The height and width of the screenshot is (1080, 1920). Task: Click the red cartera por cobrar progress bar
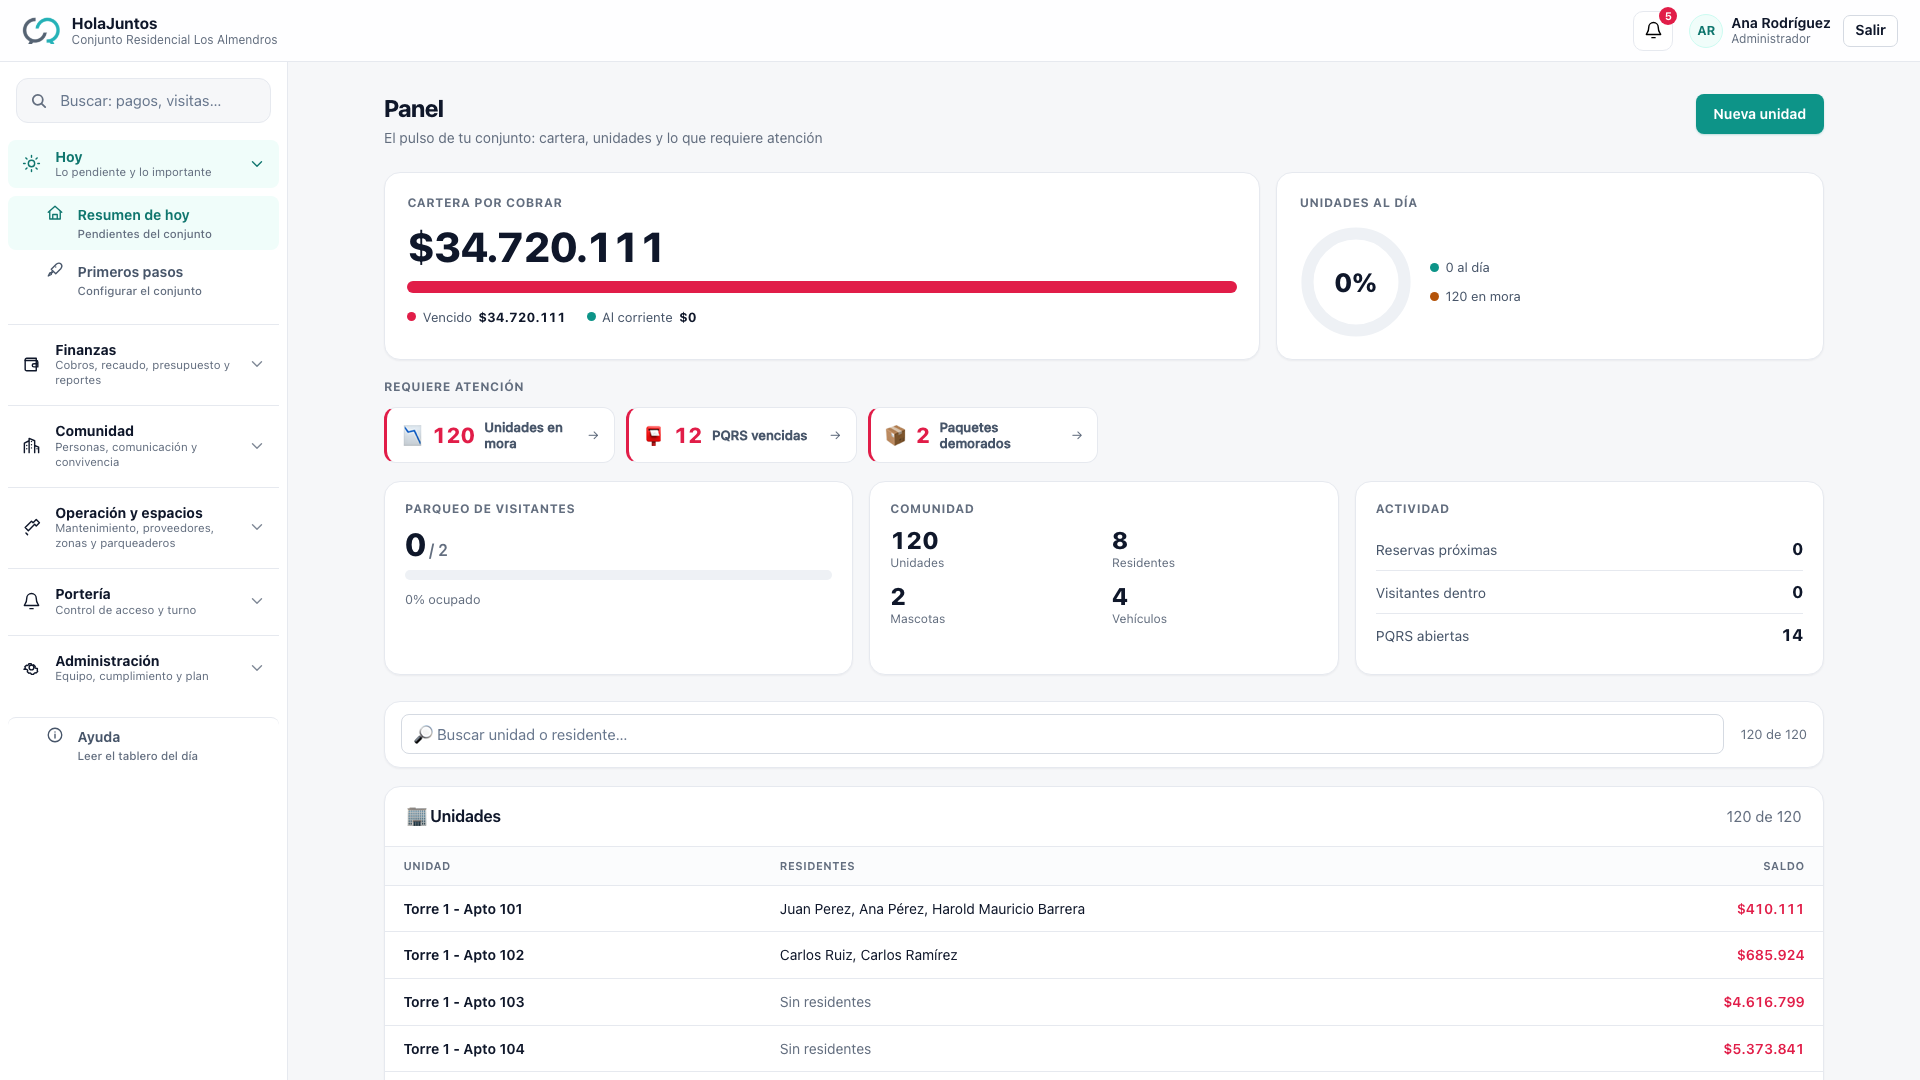(822, 287)
